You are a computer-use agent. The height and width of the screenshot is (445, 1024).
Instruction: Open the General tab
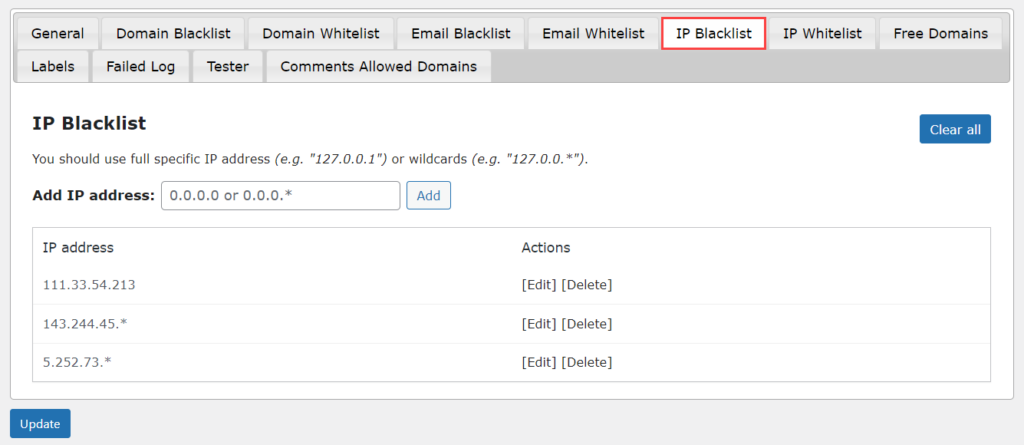tap(57, 33)
